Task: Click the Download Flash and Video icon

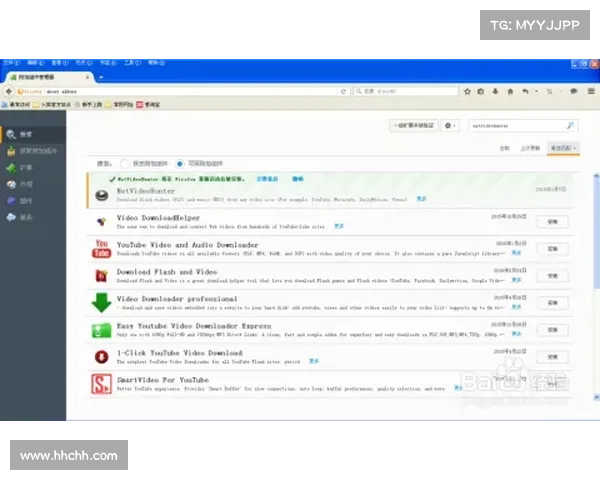Action: pos(101,275)
